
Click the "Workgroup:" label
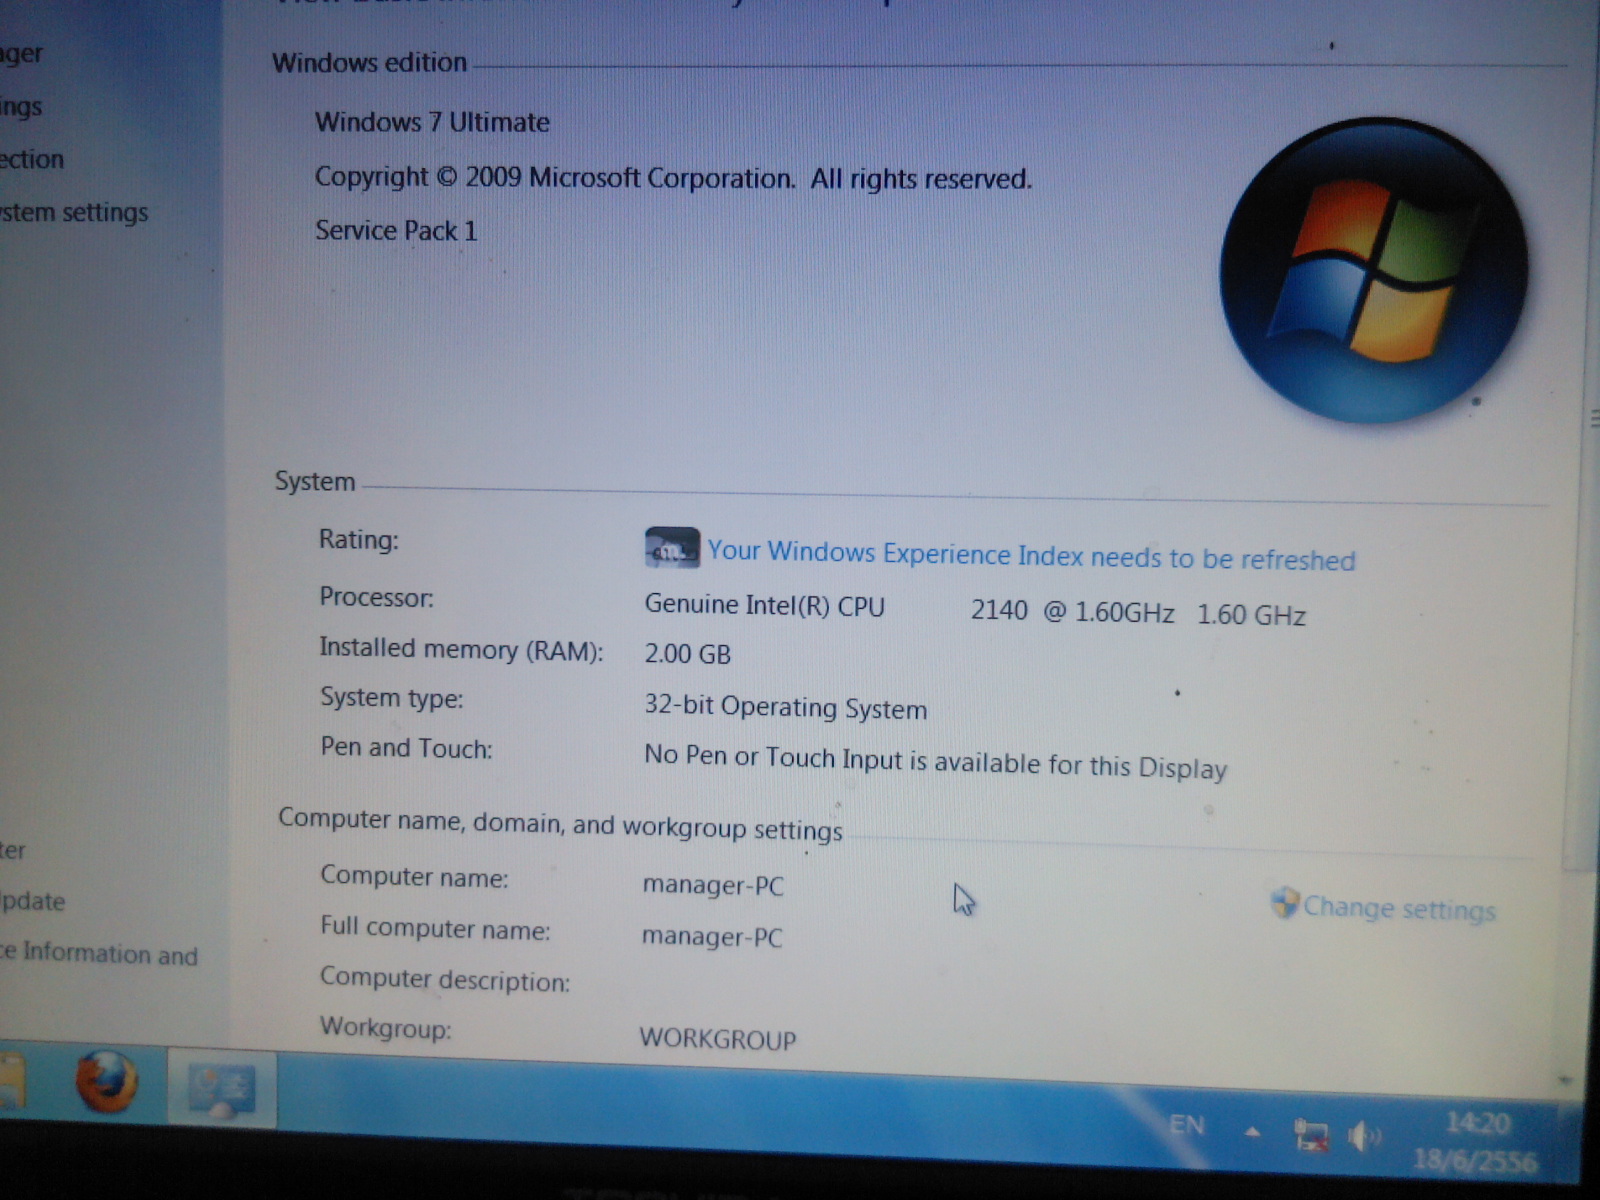tap(386, 1028)
